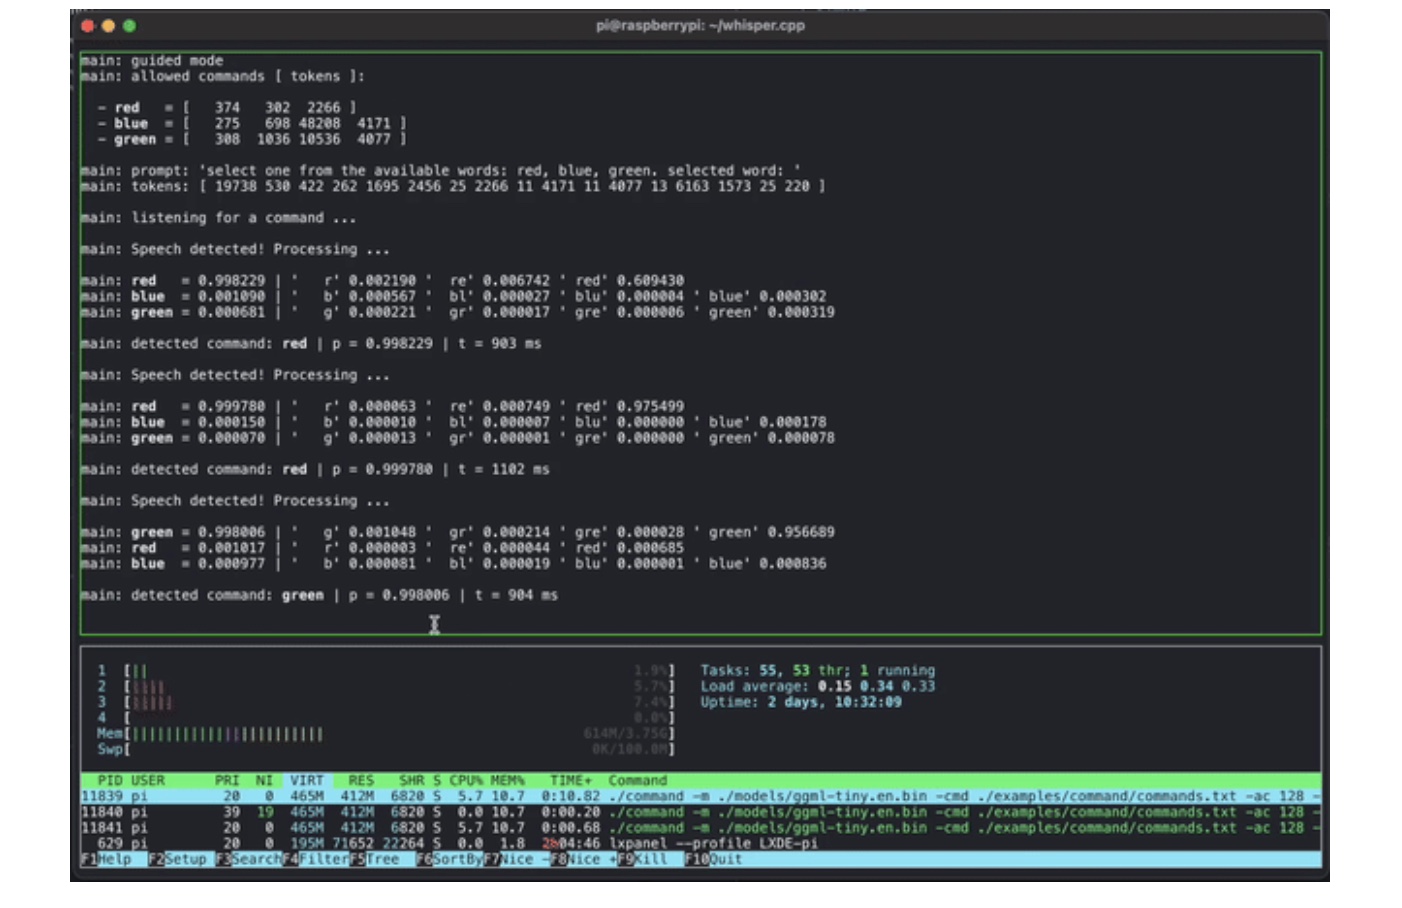Click the green zoom window button
This screenshot has height=908, width=1402.
(x=129, y=26)
